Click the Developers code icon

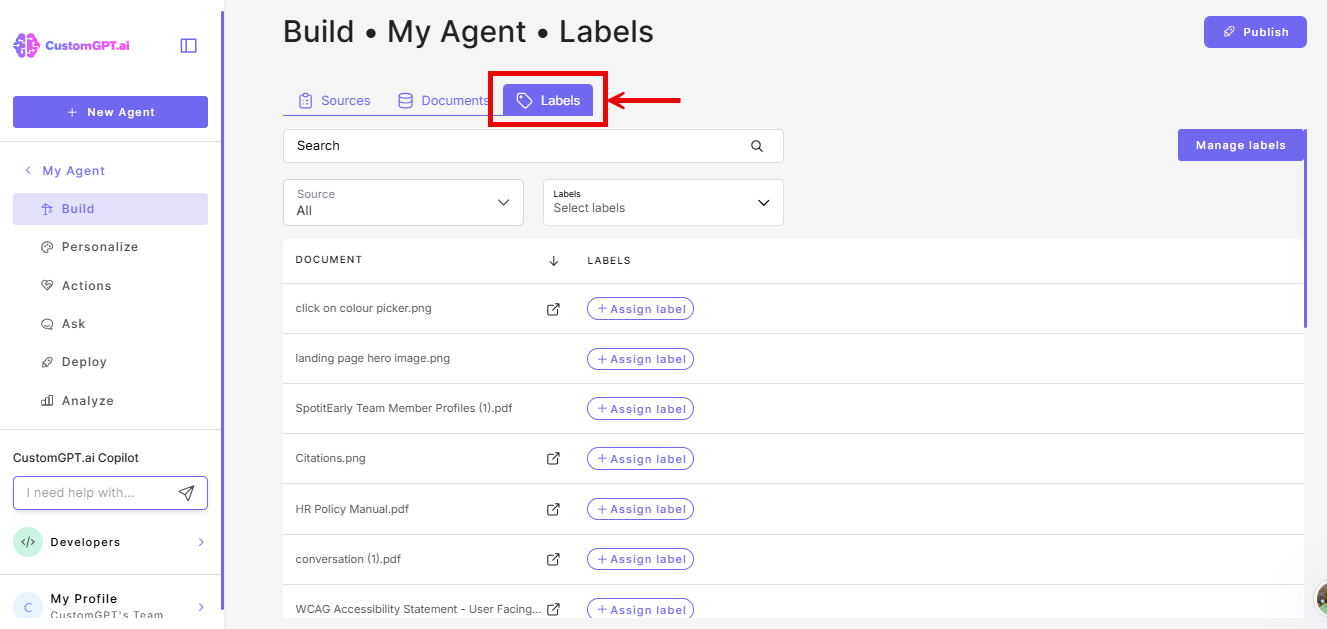(x=27, y=541)
